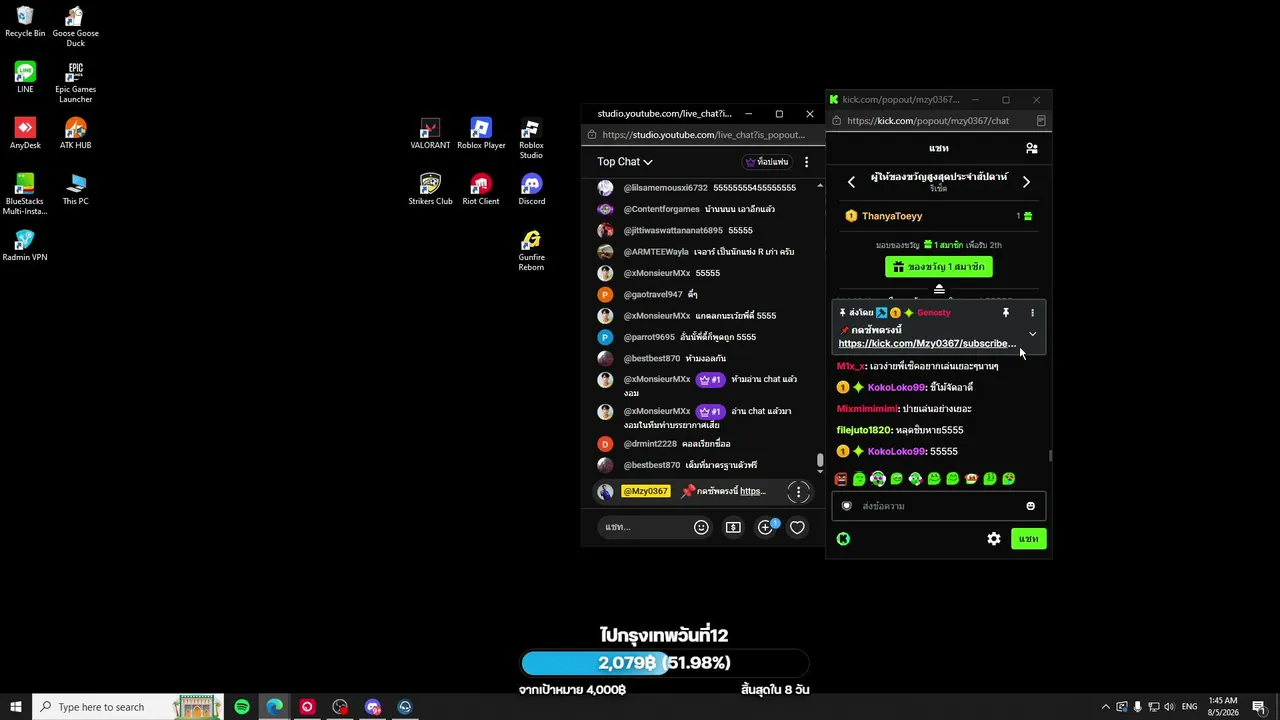Click filejuto1820 username in Kick chat
1280x720 pixels.
tap(864, 430)
